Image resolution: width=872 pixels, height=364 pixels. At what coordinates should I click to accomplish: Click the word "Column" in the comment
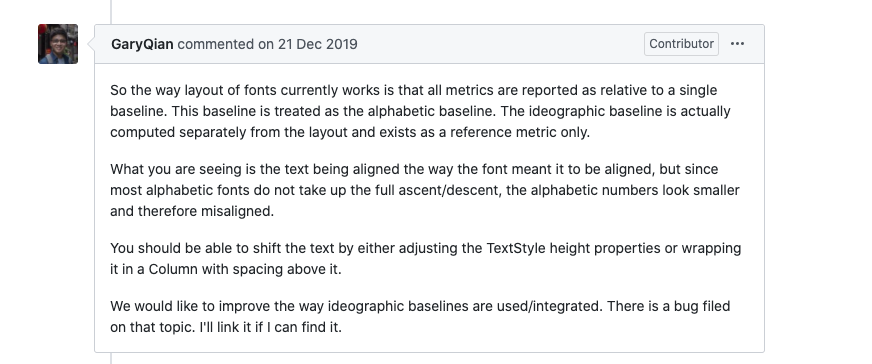[173, 269]
